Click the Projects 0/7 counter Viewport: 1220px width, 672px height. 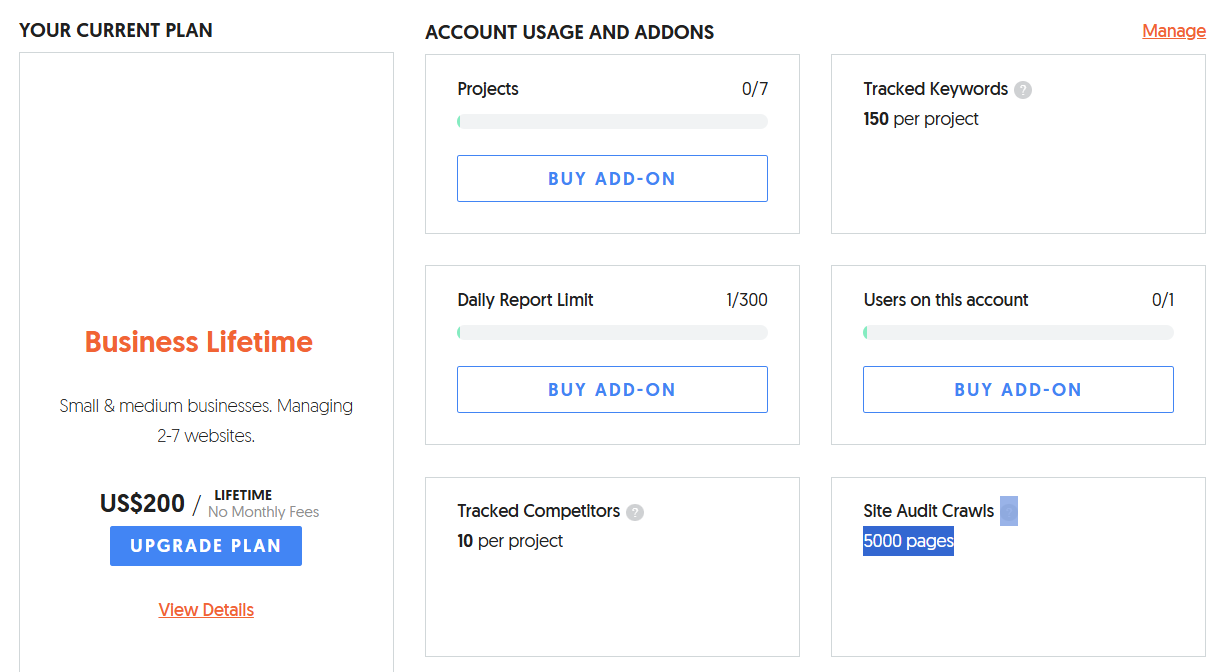pos(755,89)
